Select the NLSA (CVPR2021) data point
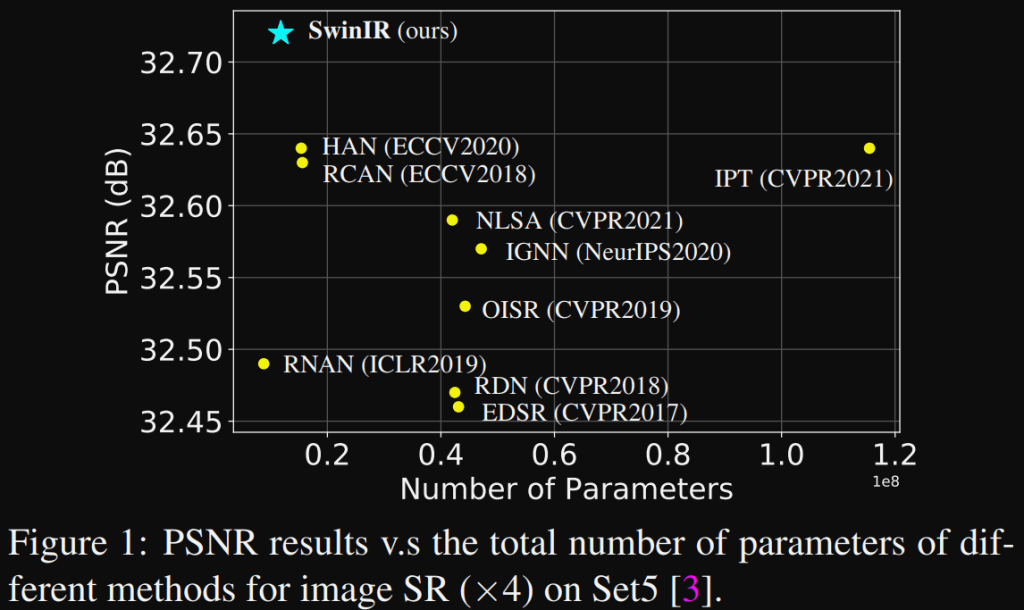Screen dimensions: 1024x610 tap(452, 220)
